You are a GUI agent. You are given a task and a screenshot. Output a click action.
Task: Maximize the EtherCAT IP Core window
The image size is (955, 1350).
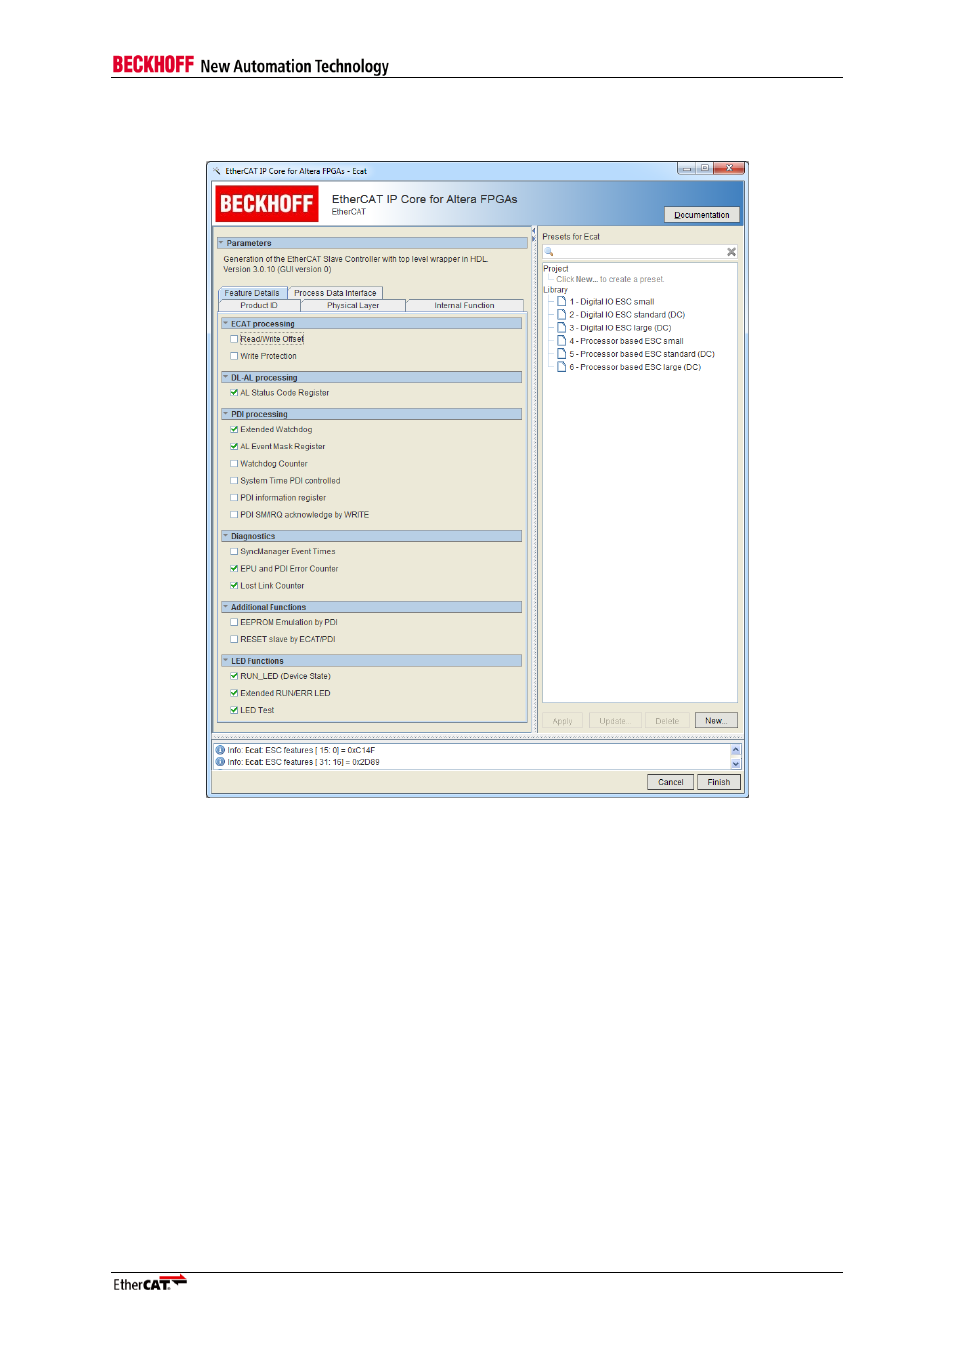click(705, 168)
